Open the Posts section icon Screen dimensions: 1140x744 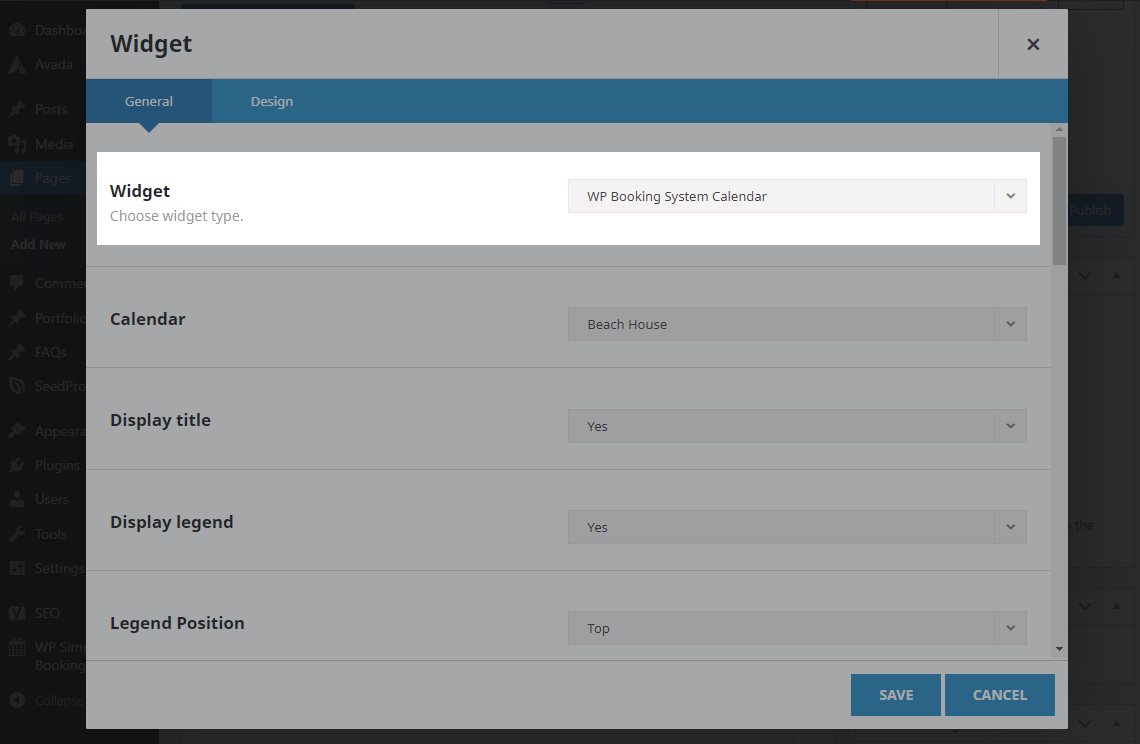point(17,108)
